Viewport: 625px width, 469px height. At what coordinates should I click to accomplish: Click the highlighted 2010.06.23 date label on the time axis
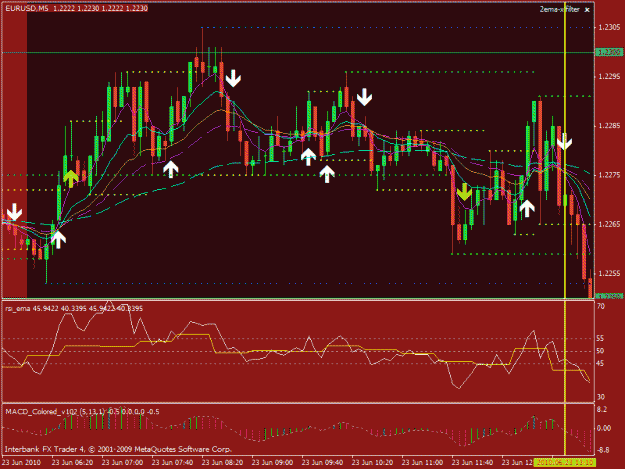tap(565, 463)
